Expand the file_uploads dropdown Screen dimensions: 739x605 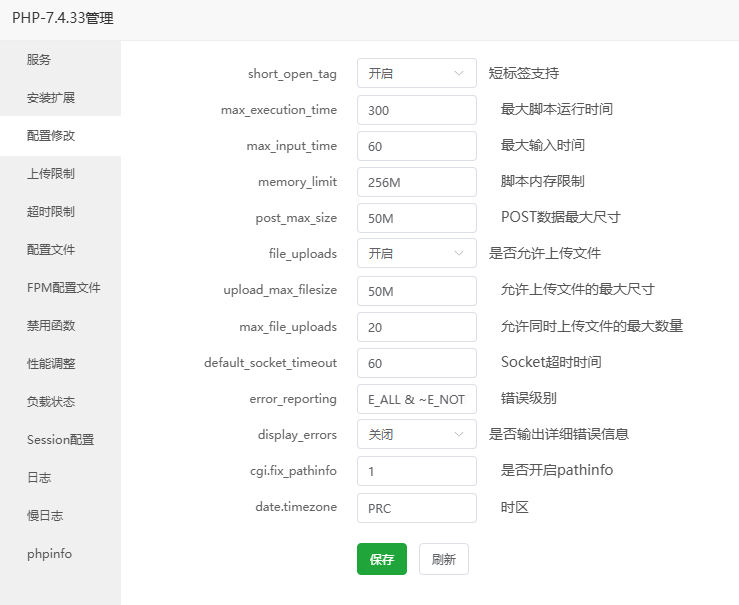click(416, 253)
